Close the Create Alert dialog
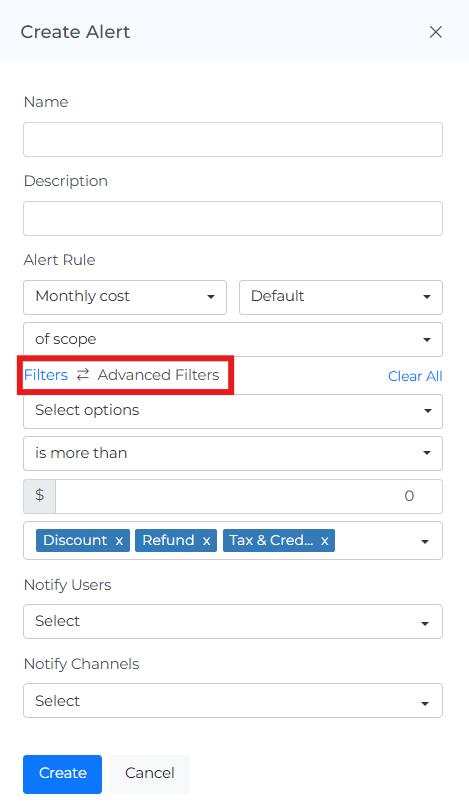Viewport: 469px width, 805px height. (x=436, y=32)
